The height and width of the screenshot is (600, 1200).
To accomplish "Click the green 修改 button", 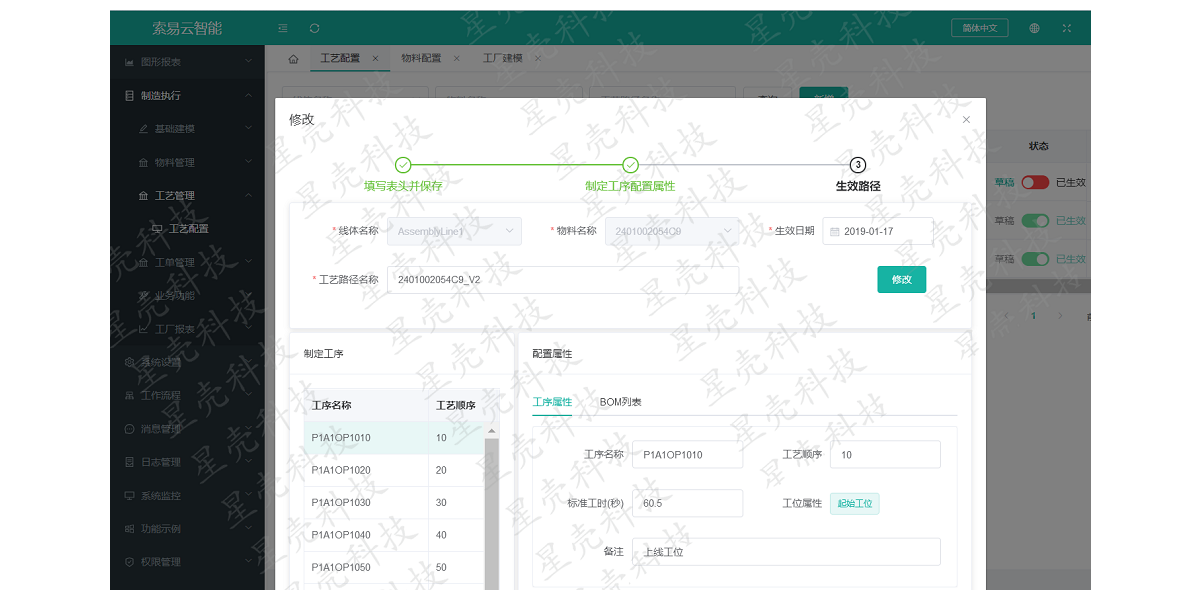I will (902, 280).
